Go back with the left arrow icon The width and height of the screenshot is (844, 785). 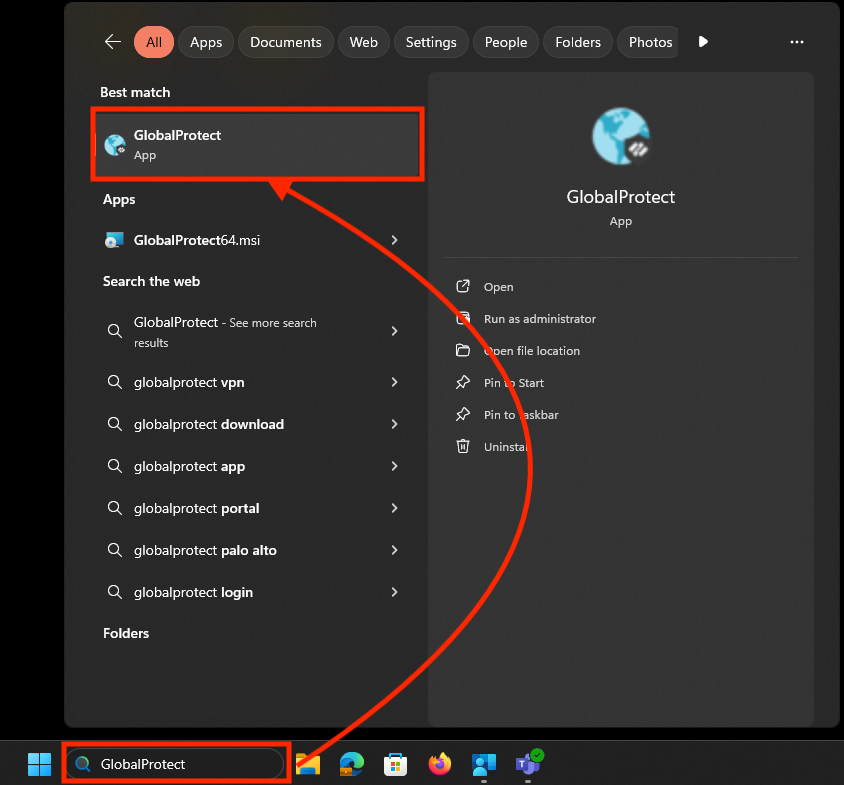(x=112, y=41)
